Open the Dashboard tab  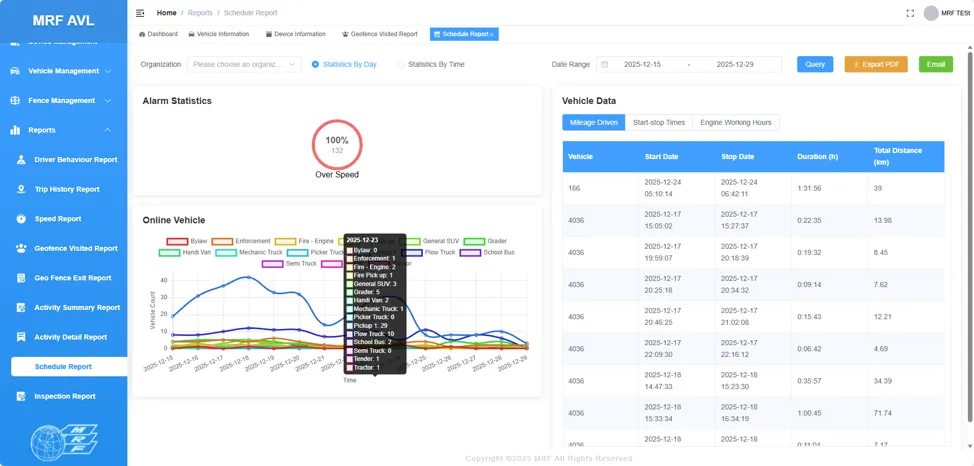click(158, 34)
